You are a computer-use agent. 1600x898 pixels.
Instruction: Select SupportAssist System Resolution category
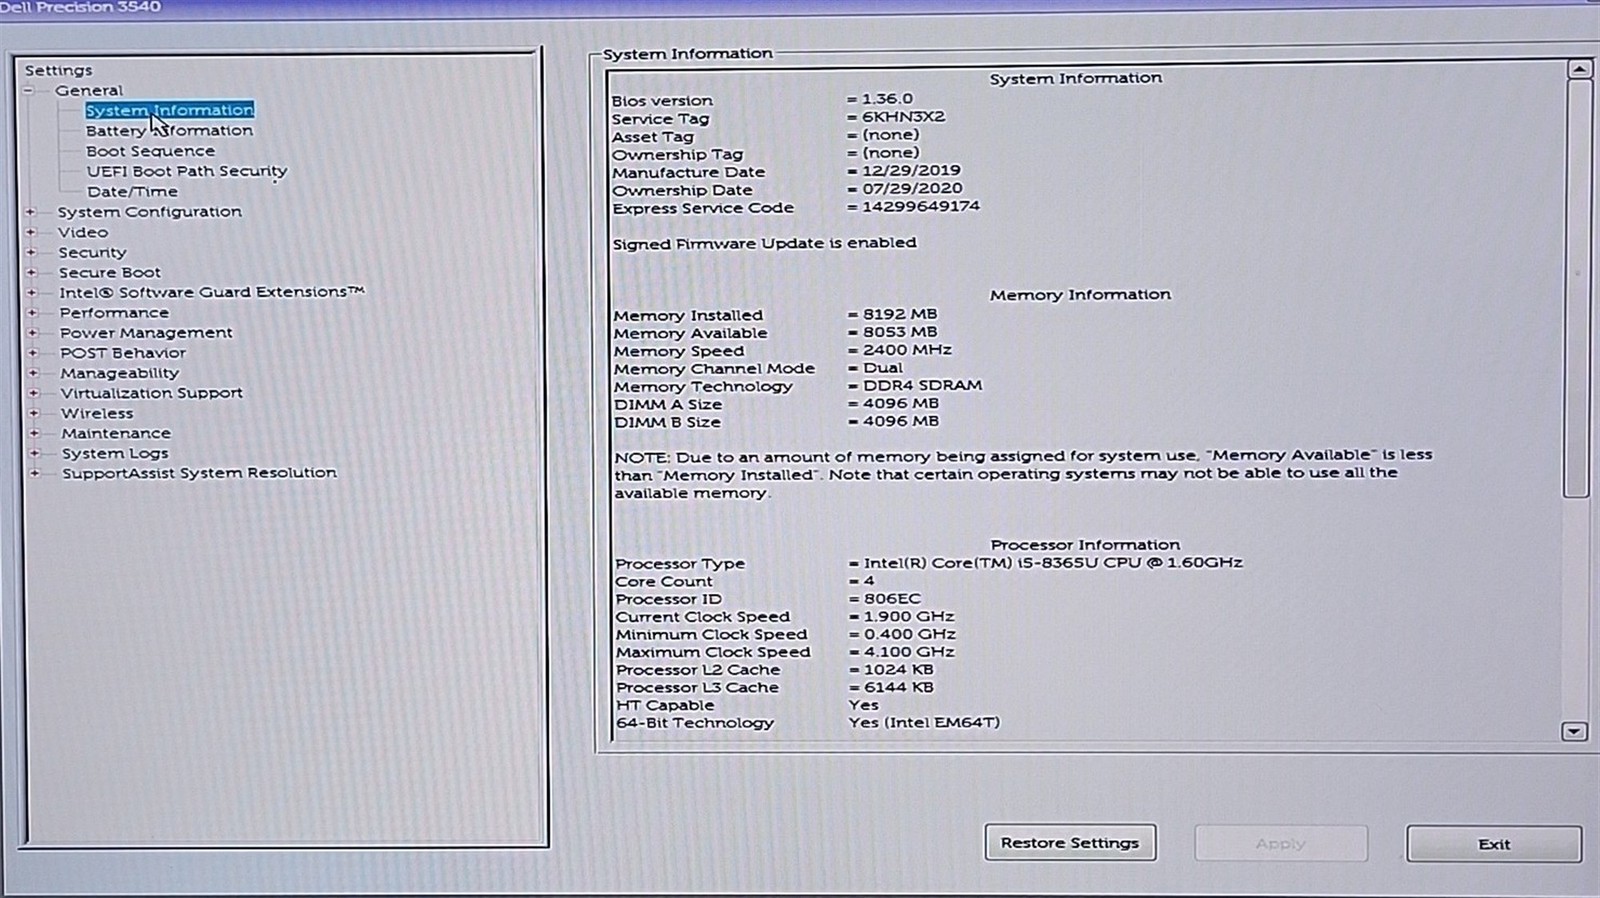point(199,473)
